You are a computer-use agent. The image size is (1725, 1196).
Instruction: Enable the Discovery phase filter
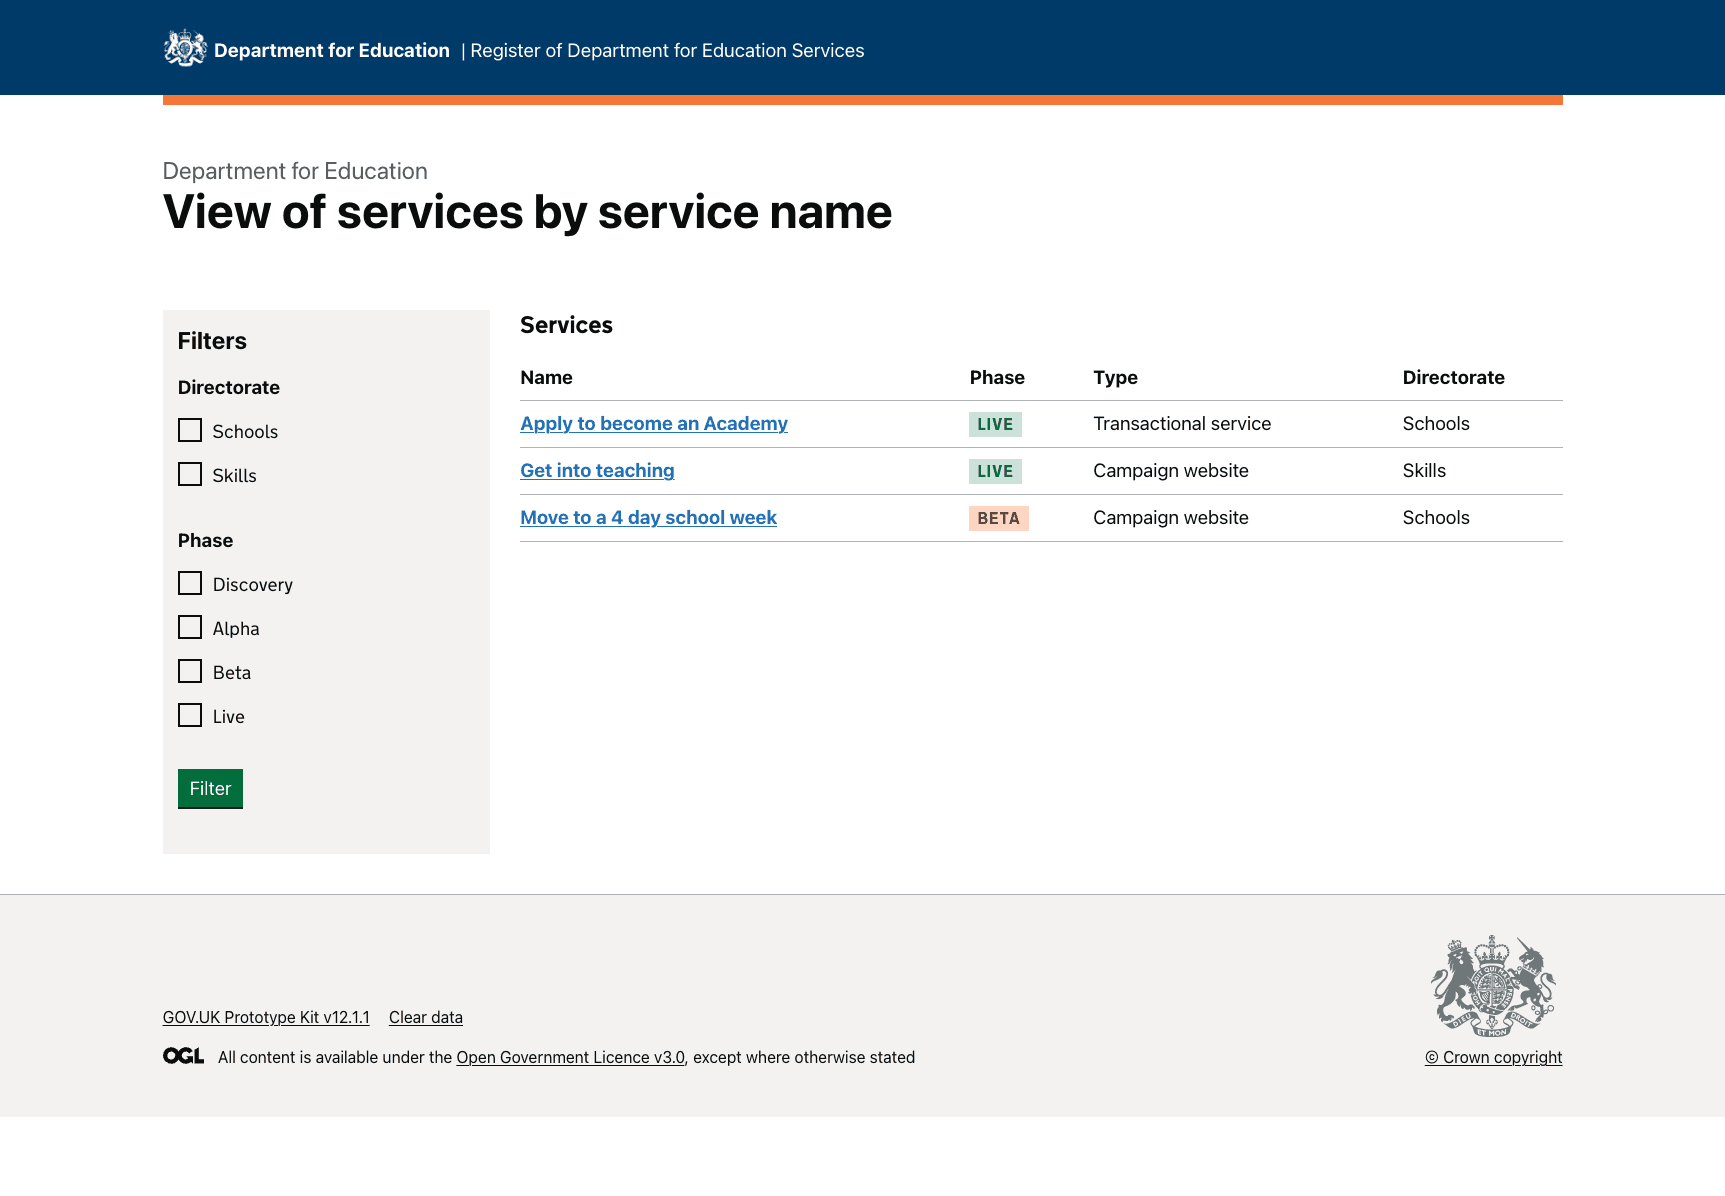pos(190,583)
